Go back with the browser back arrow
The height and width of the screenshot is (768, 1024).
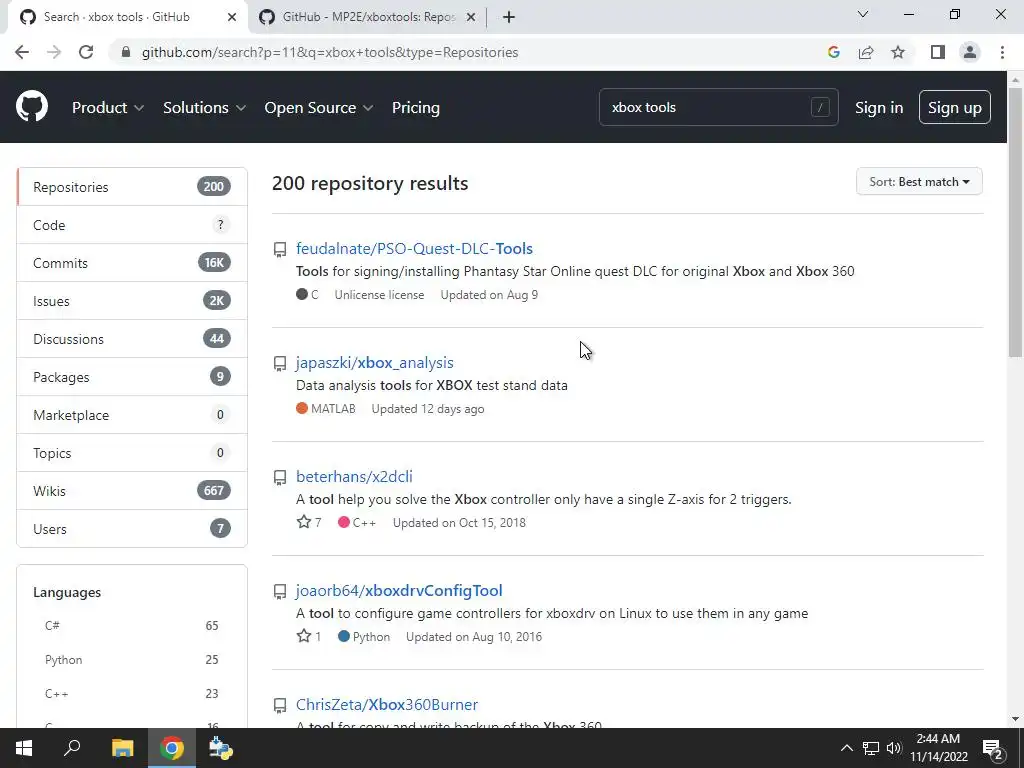(22, 52)
